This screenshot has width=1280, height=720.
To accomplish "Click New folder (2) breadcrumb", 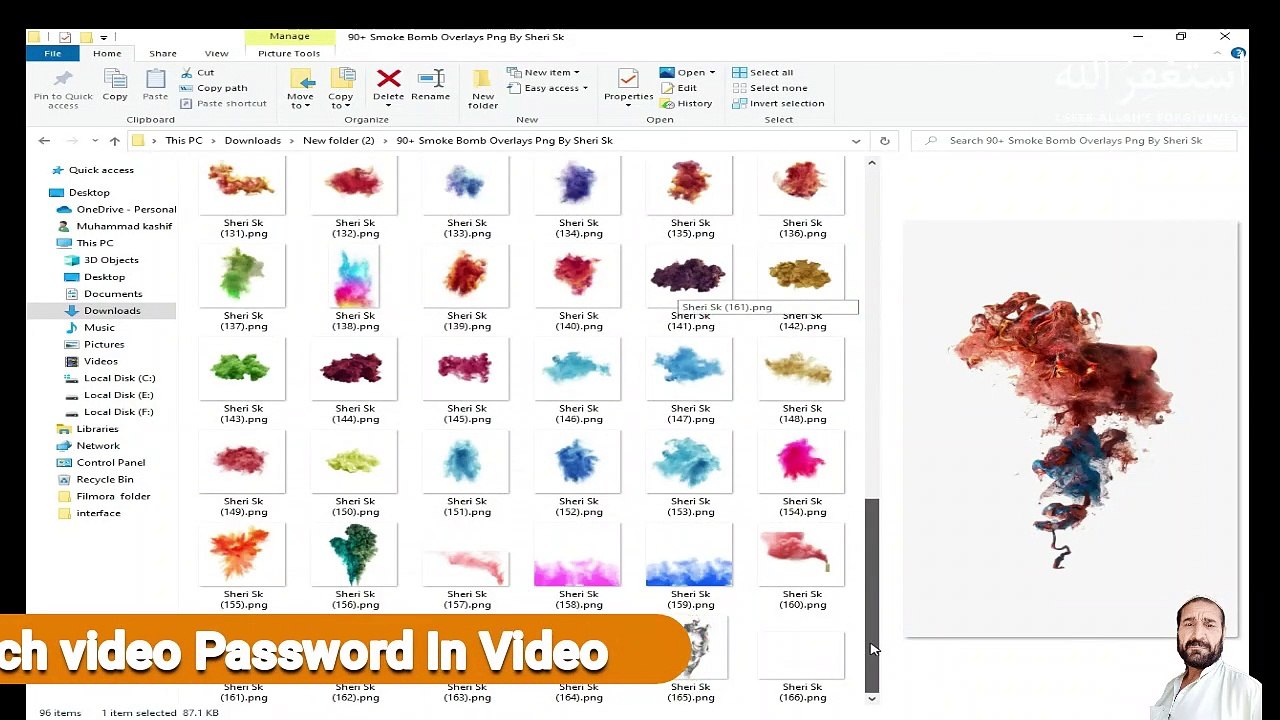I will 339,140.
